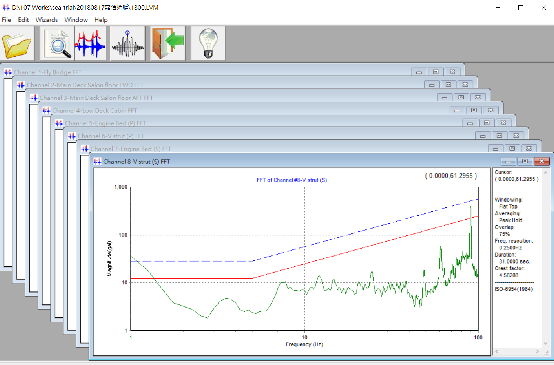
Task: Click the Peak Hold averaging value
Action: (x=511, y=220)
